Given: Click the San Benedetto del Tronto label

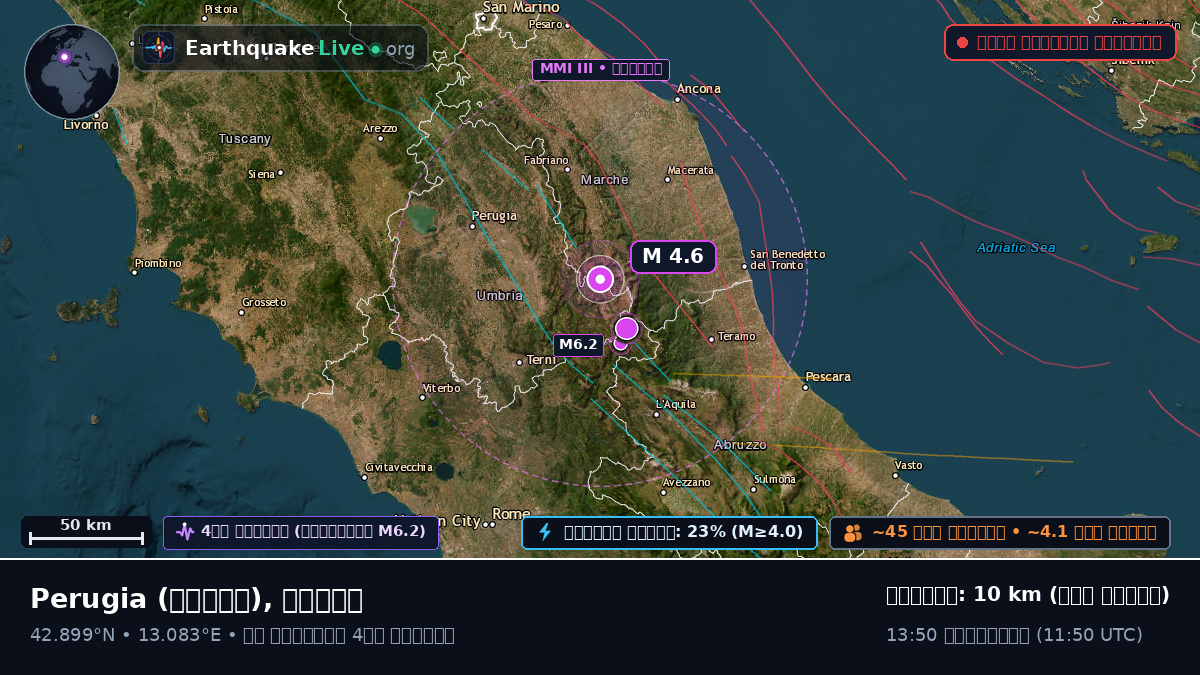Looking at the screenshot, I should pyautogui.click(x=788, y=260).
